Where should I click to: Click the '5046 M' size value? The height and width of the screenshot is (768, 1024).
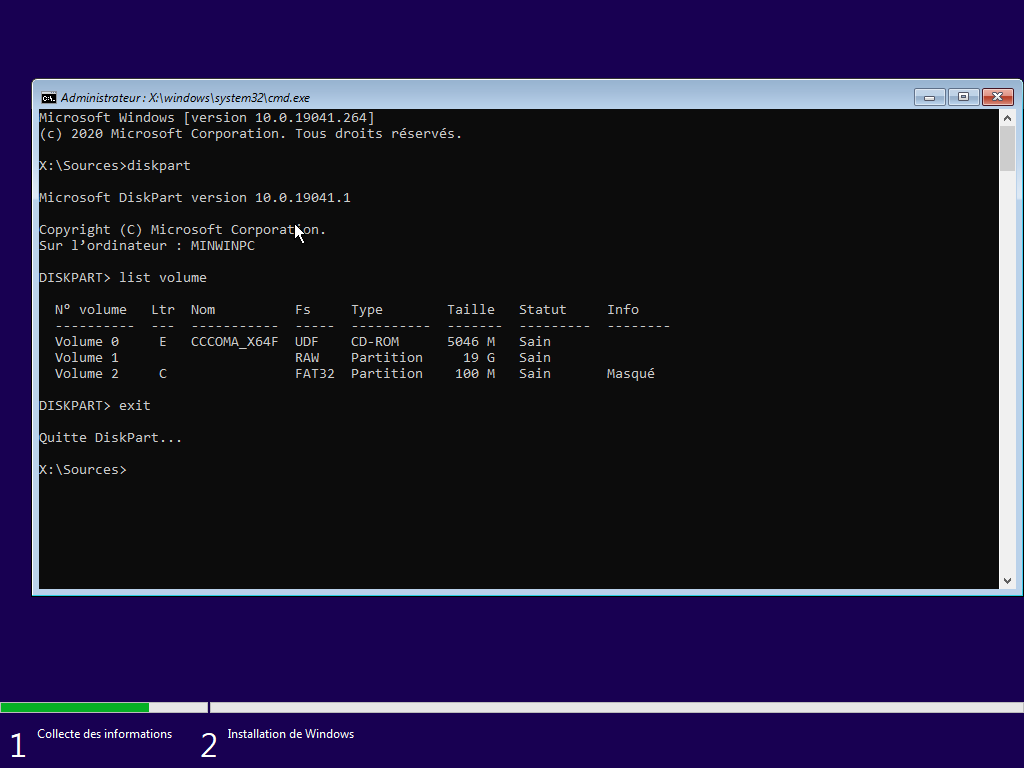click(471, 342)
